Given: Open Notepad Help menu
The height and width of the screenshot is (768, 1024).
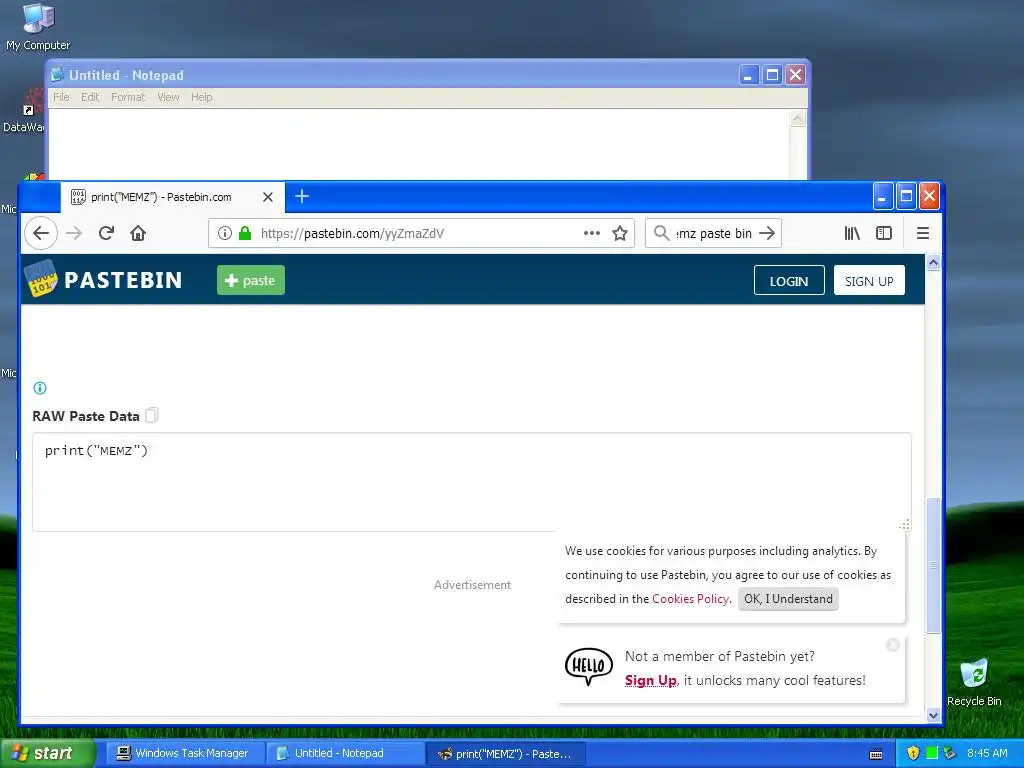Looking at the screenshot, I should point(202,97).
